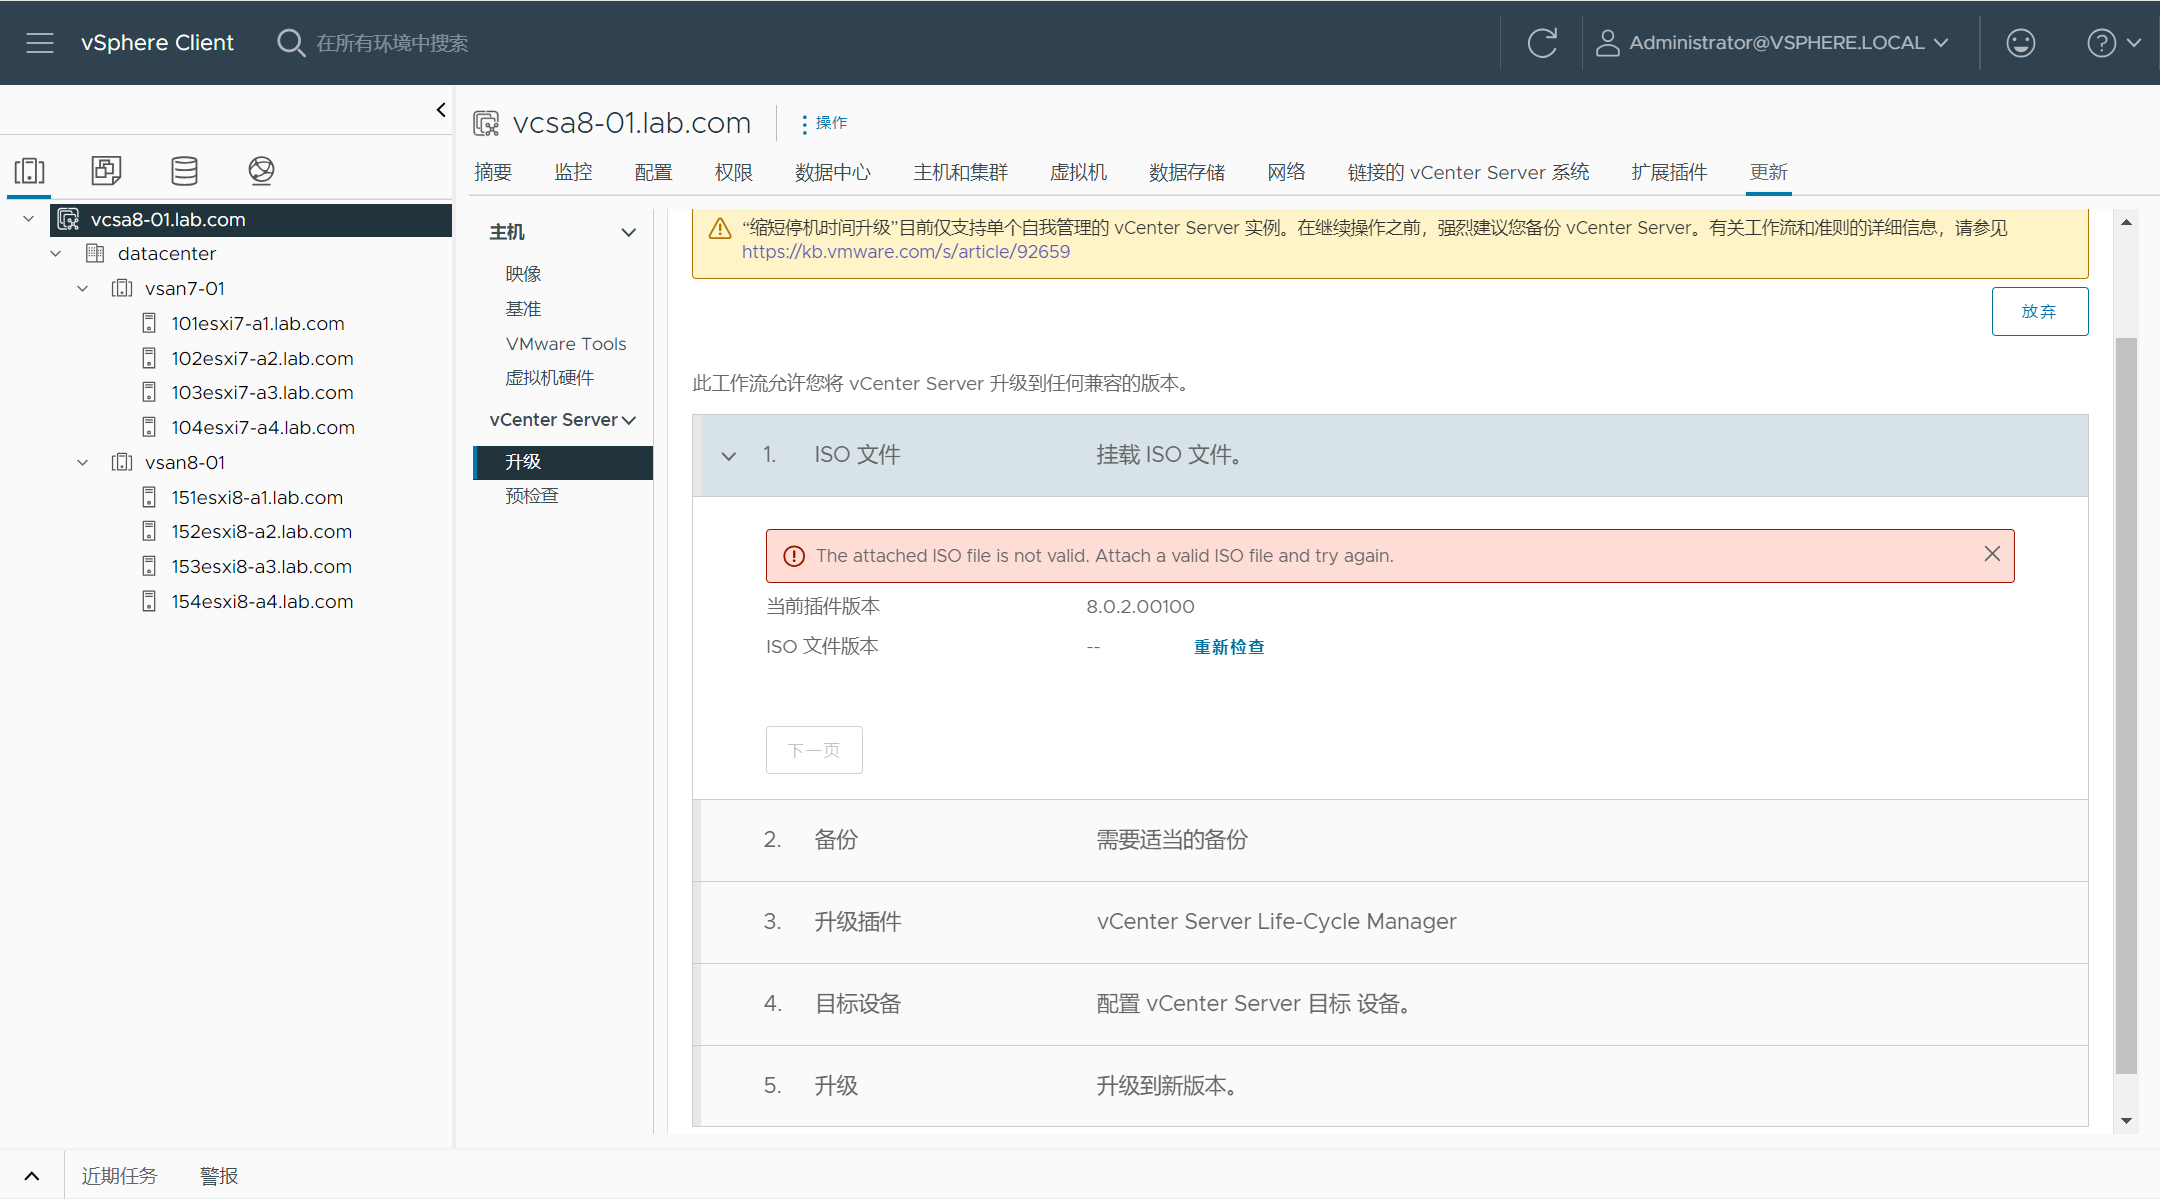Select 映像 in the side menu

(523, 274)
